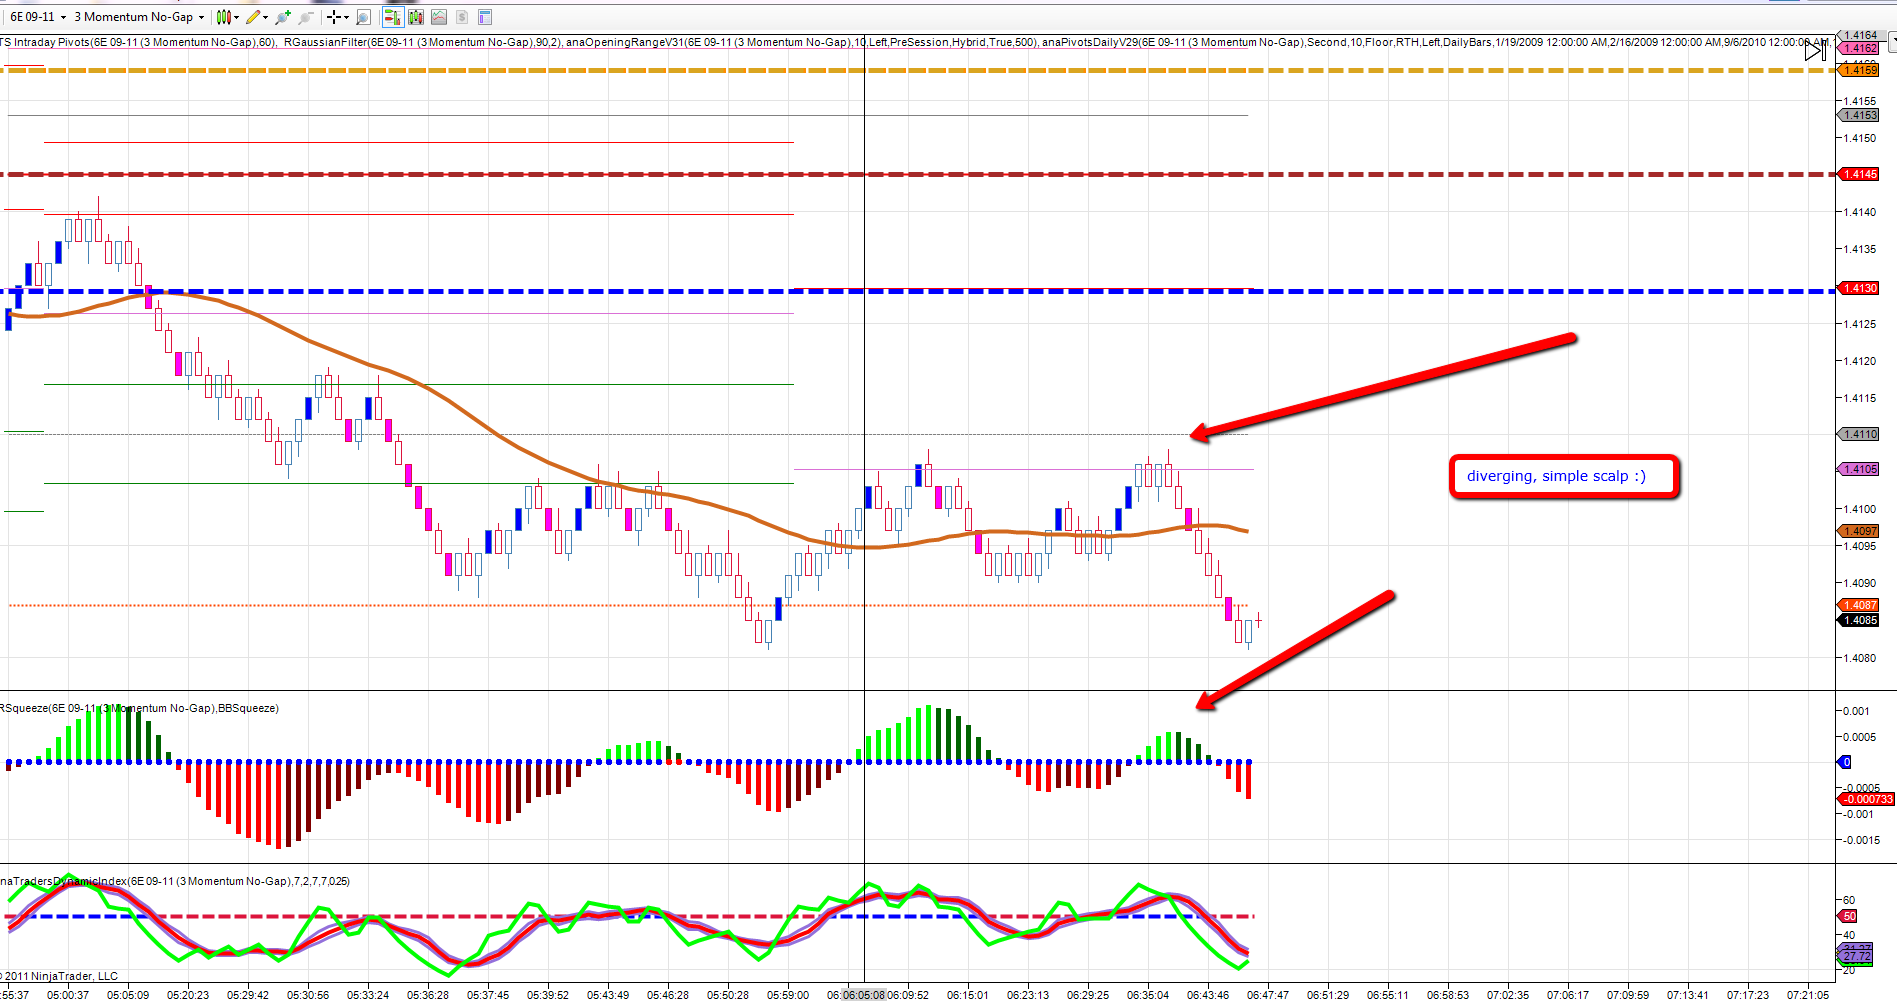Viewport: 1897px width, 1006px height.
Task: Click the 05:05:09 time axis label
Action: coord(128,995)
